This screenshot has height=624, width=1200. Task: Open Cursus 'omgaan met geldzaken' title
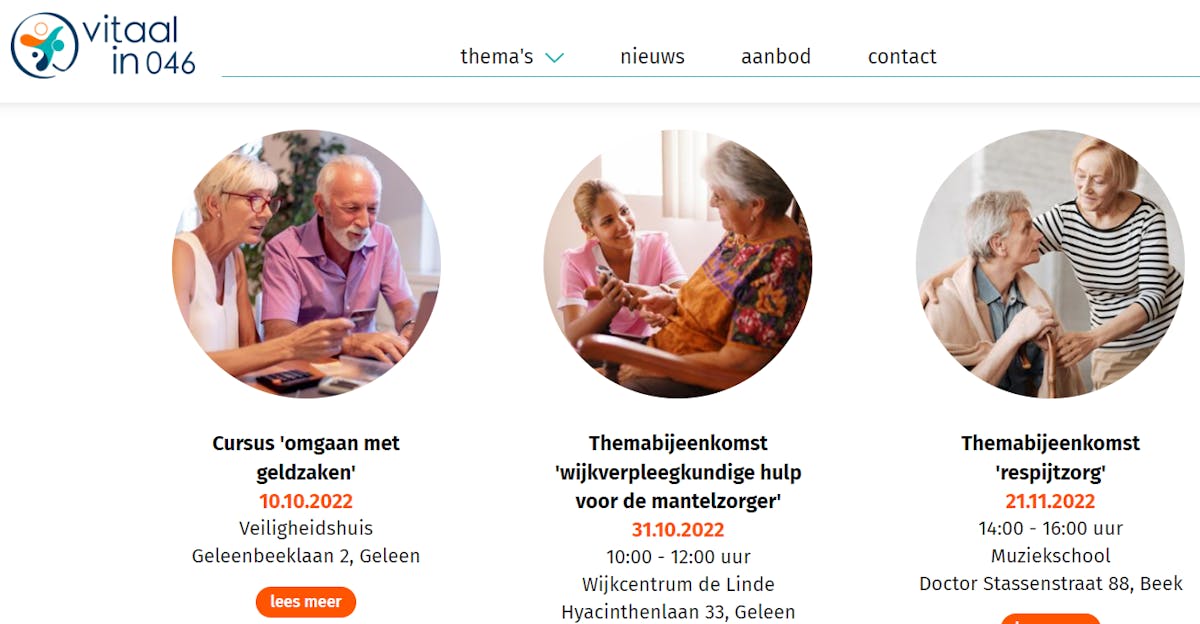click(x=306, y=457)
